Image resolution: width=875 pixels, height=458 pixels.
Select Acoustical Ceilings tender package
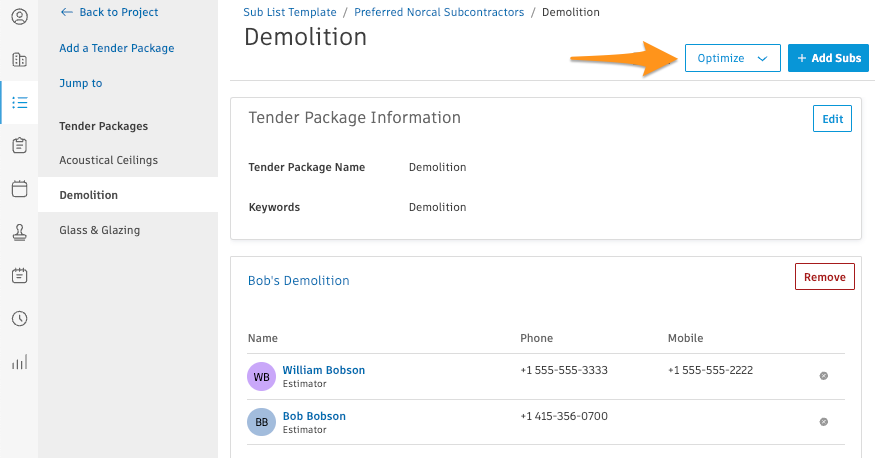click(x=108, y=160)
